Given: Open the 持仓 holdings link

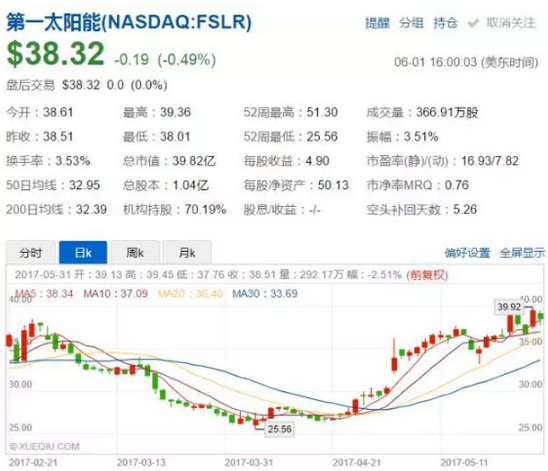Looking at the screenshot, I should pyautogui.click(x=446, y=23).
